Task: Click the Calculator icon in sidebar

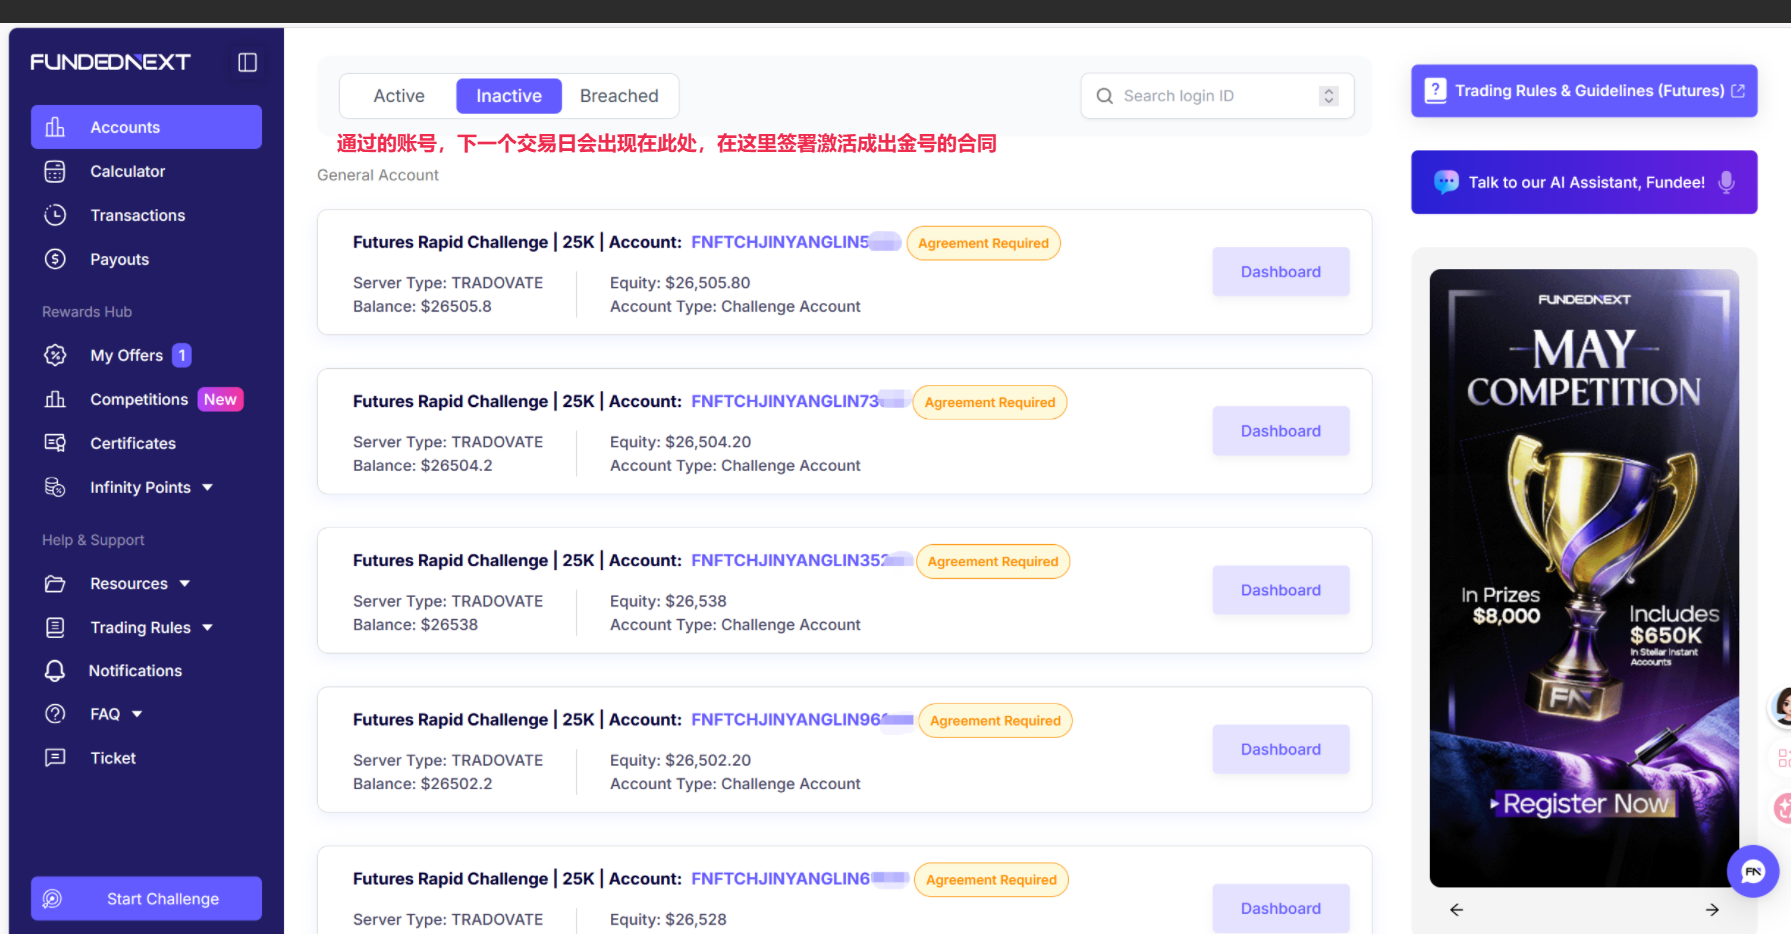Action: pos(55,171)
